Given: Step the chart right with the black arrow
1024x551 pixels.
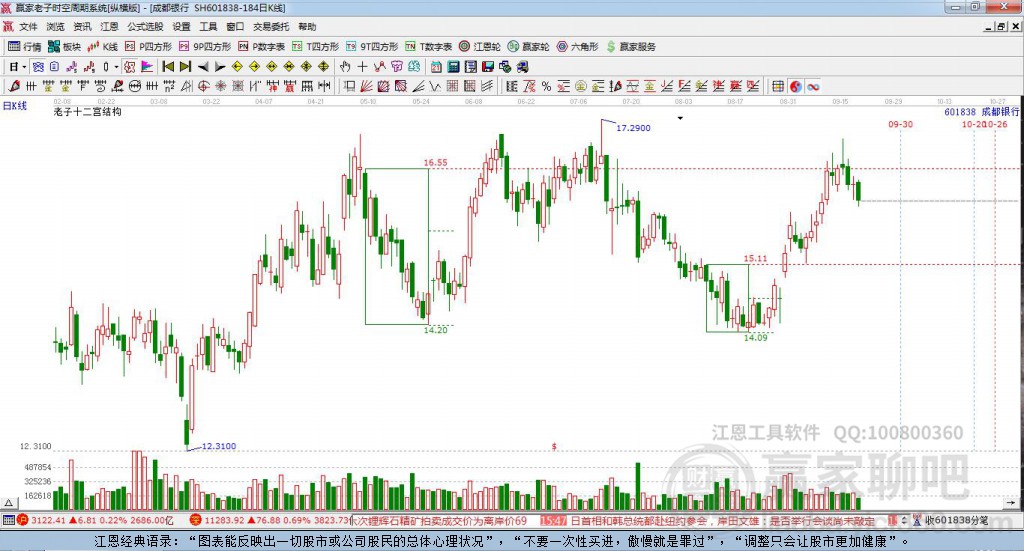Looking at the screenshot, I should click(220, 67).
